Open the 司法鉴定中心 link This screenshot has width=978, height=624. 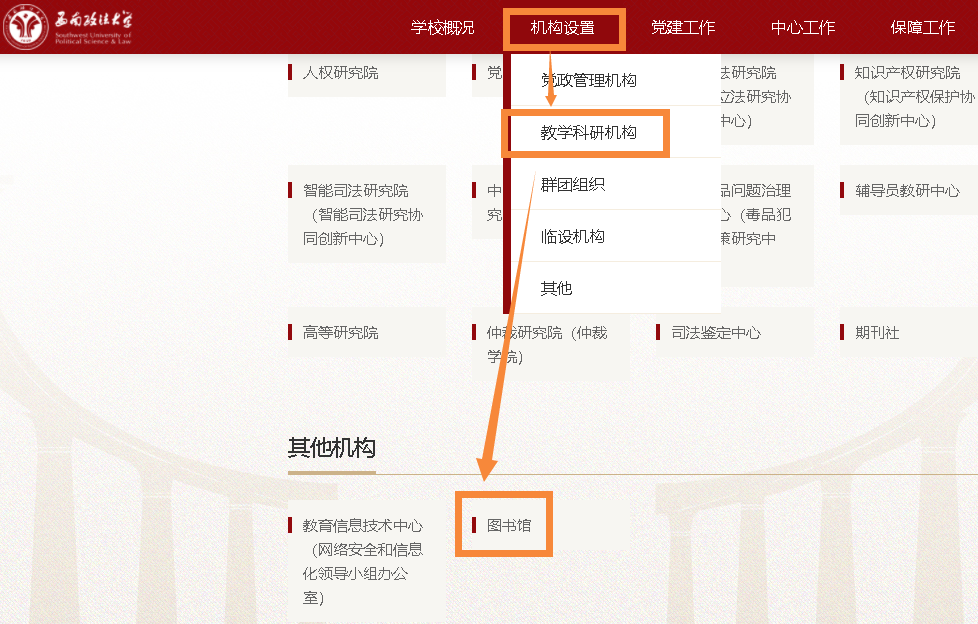pos(716,333)
